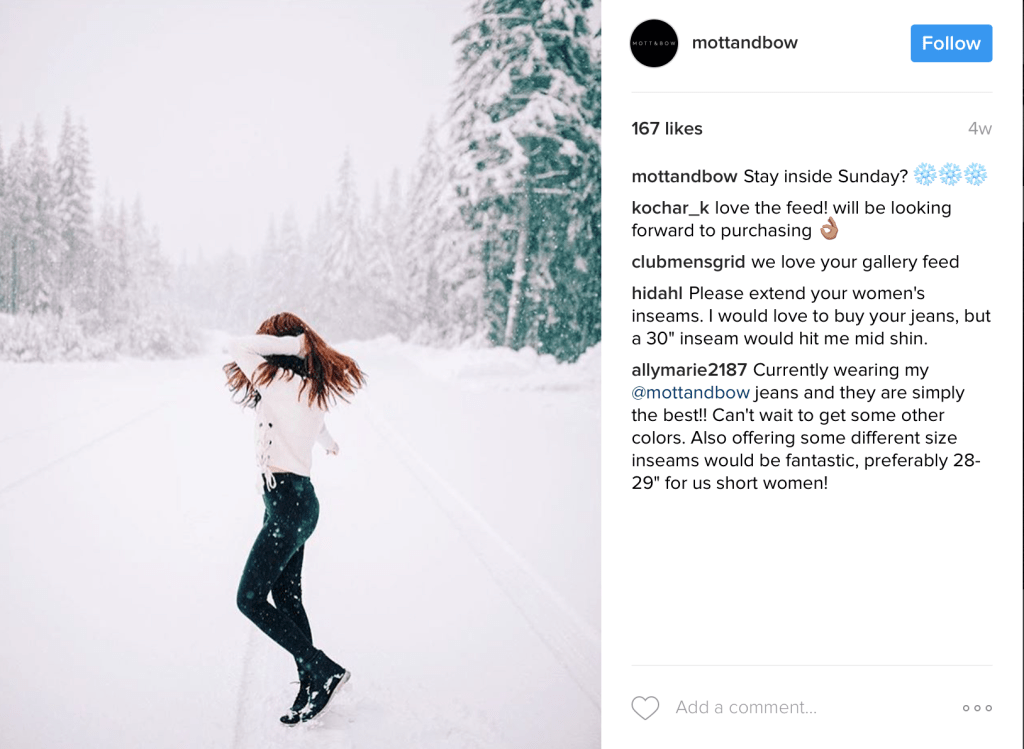Click the Mott & Bow profile avatar
Screen dimensions: 1024x749
[x=654, y=44]
